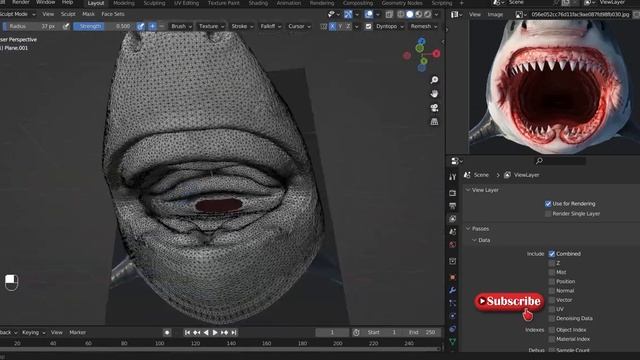Image resolution: width=640 pixels, height=360 pixels.
Task: Open the Remesh dropdown
Action: point(424,26)
